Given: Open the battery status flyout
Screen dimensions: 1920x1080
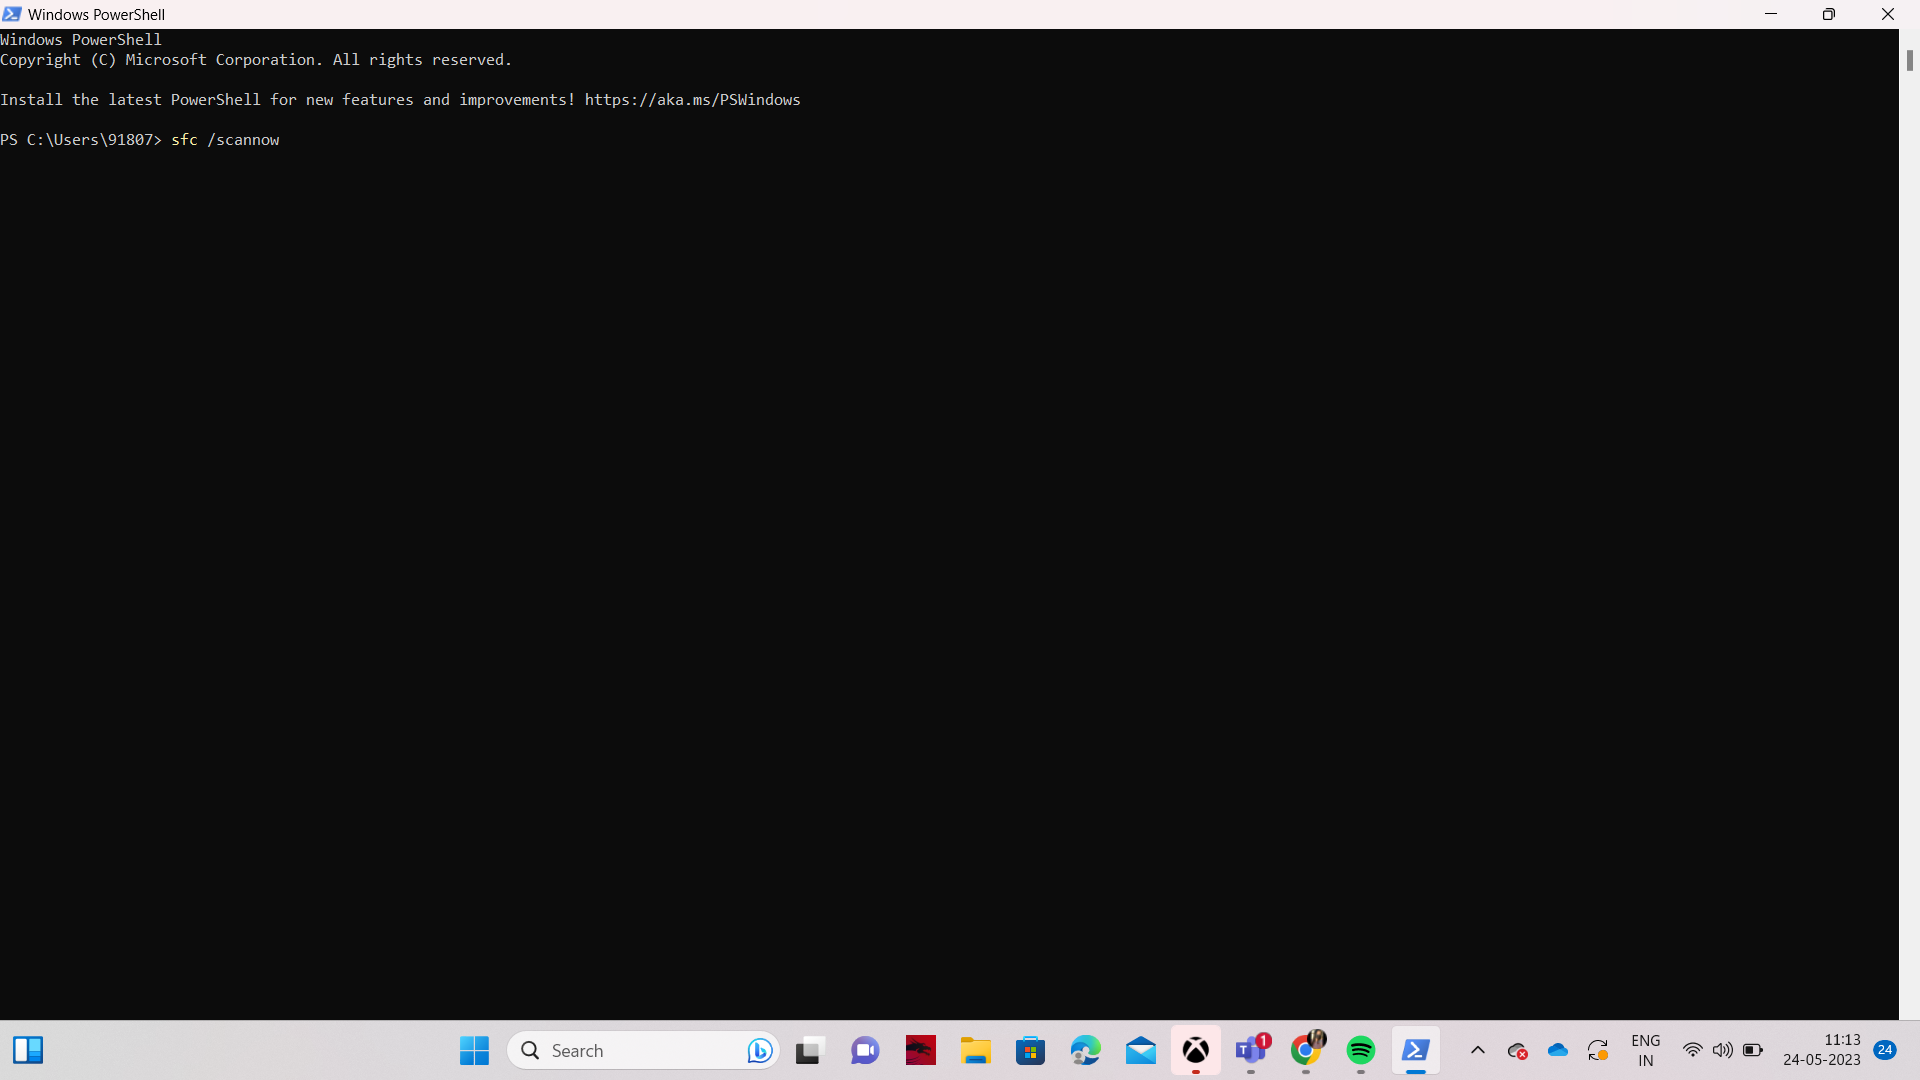Looking at the screenshot, I should [1755, 1050].
